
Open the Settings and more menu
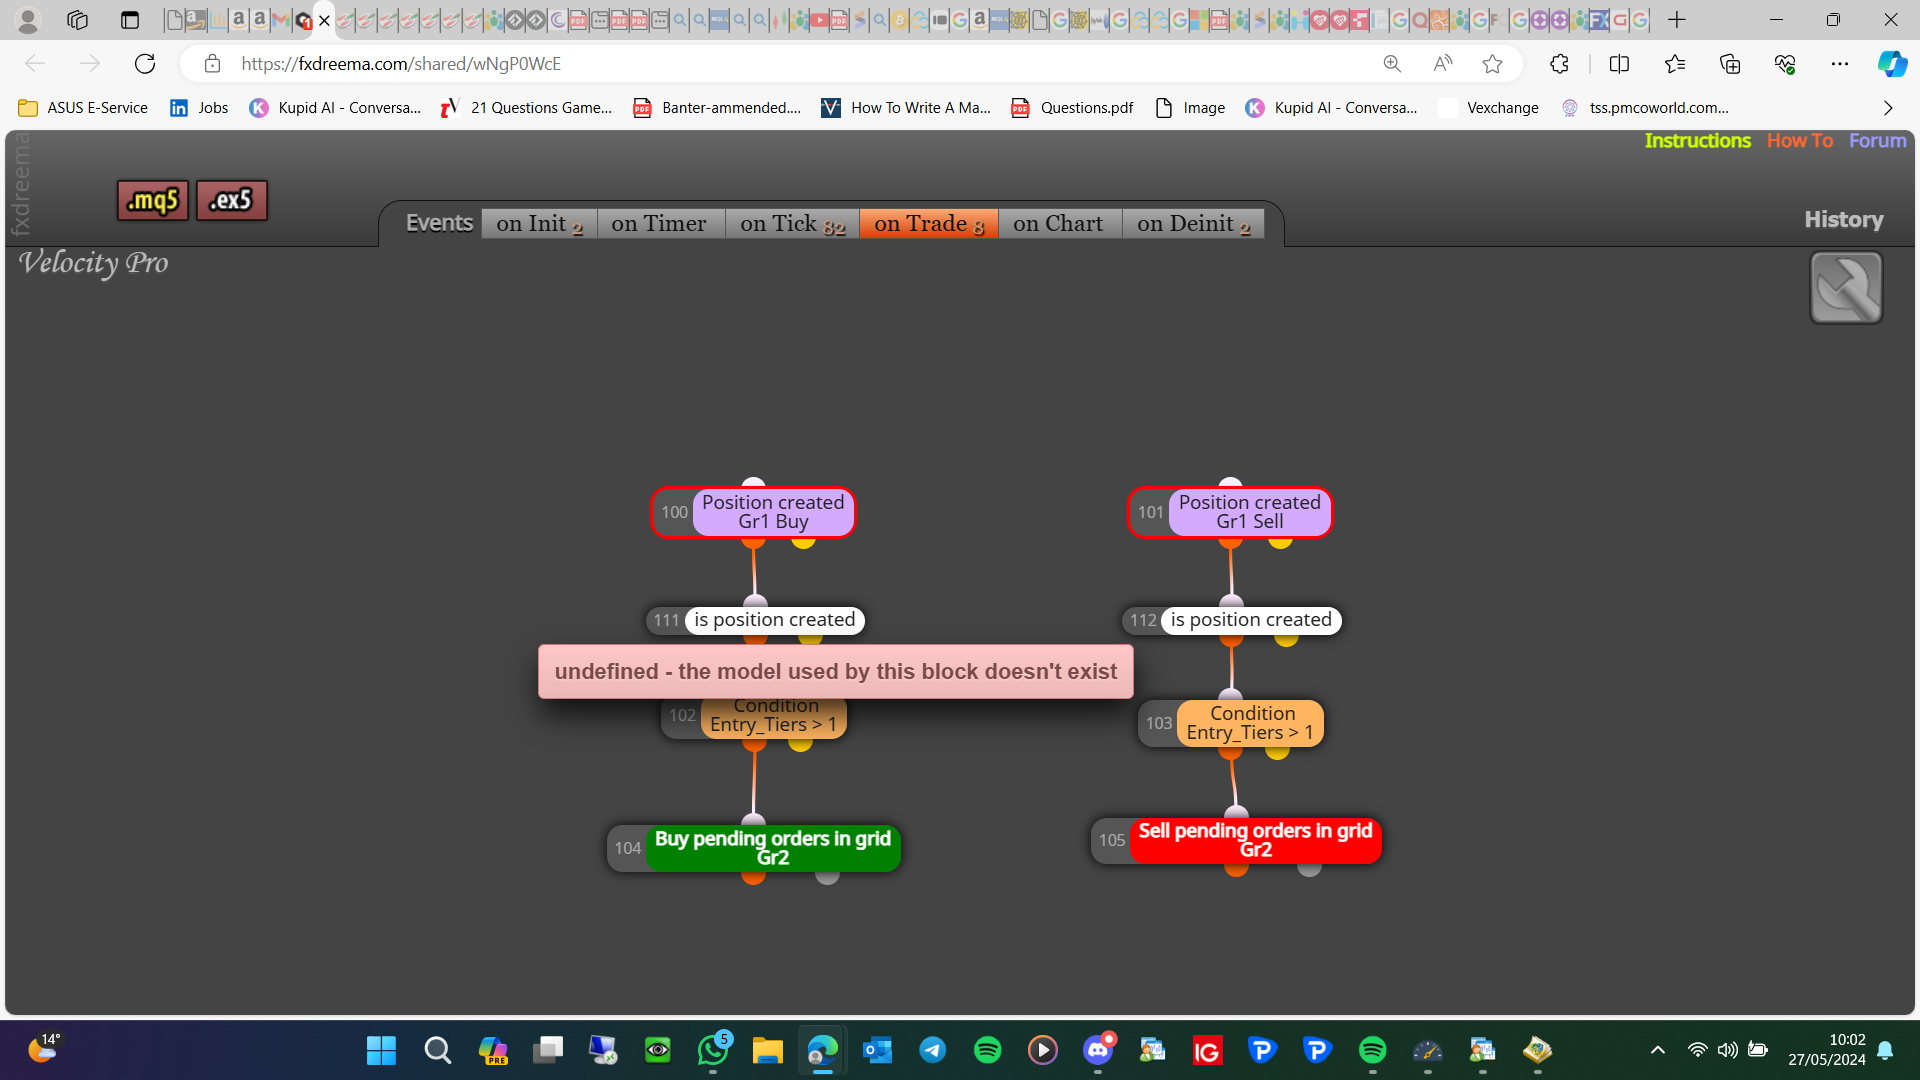pos(1840,64)
